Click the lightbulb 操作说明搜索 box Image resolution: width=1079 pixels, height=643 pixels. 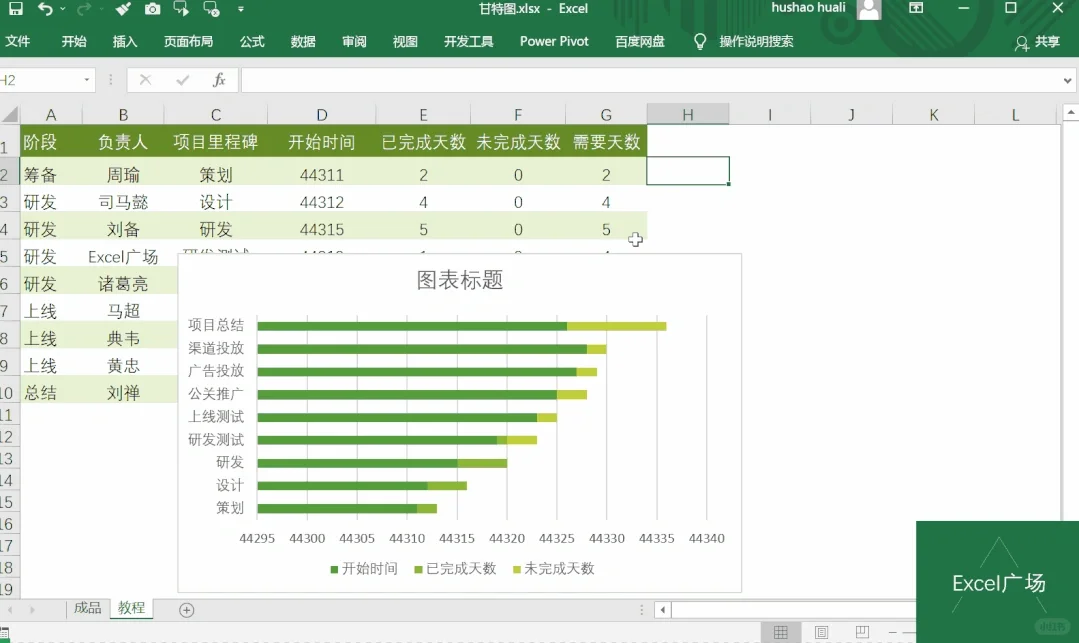tap(745, 41)
